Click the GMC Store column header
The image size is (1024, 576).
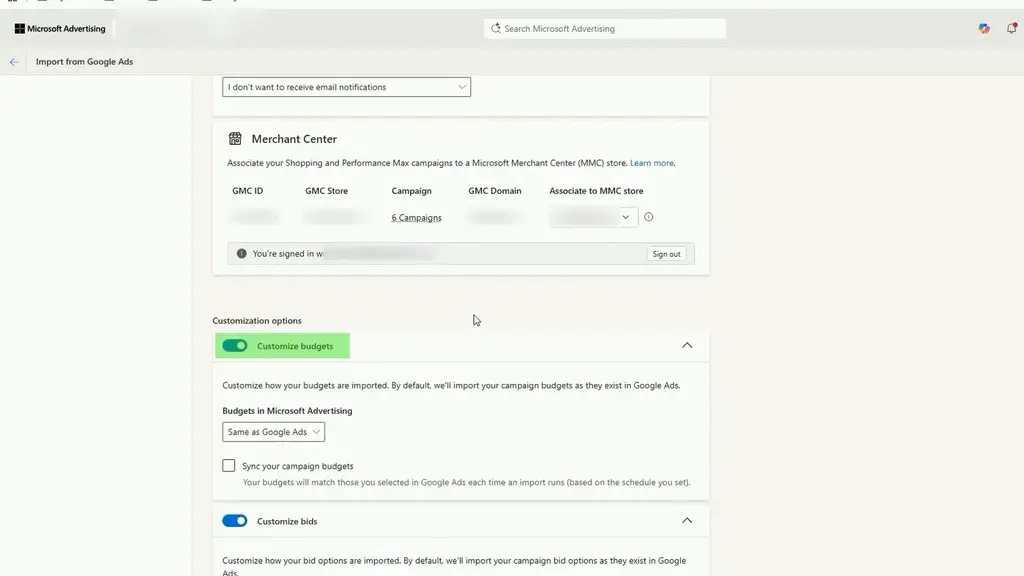pos(327,191)
